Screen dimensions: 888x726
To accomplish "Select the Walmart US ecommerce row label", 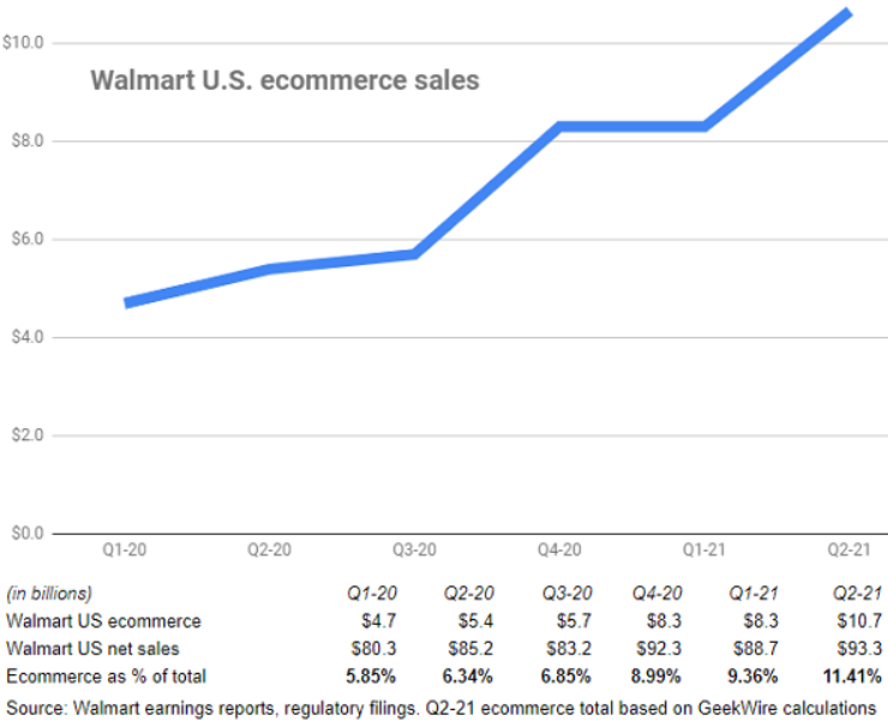I will tap(103, 621).
